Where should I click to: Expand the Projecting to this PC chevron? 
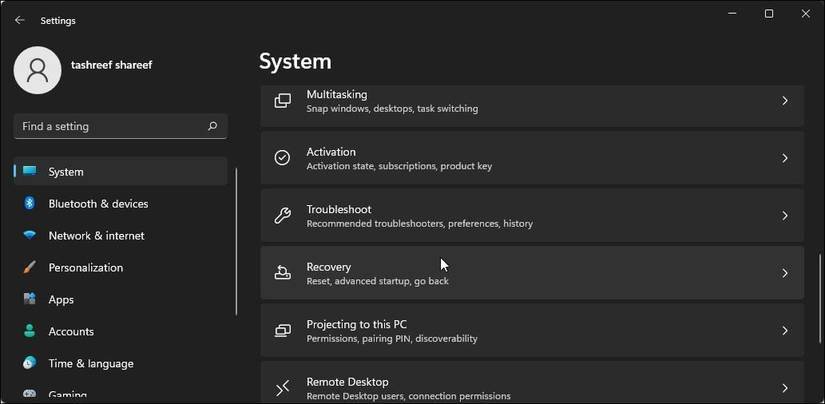pyautogui.click(x=785, y=331)
